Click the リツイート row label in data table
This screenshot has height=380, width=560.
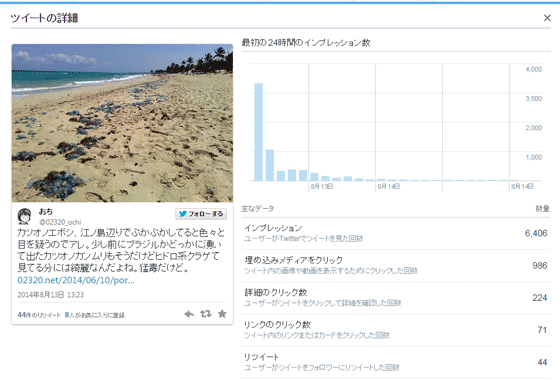(x=261, y=356)
